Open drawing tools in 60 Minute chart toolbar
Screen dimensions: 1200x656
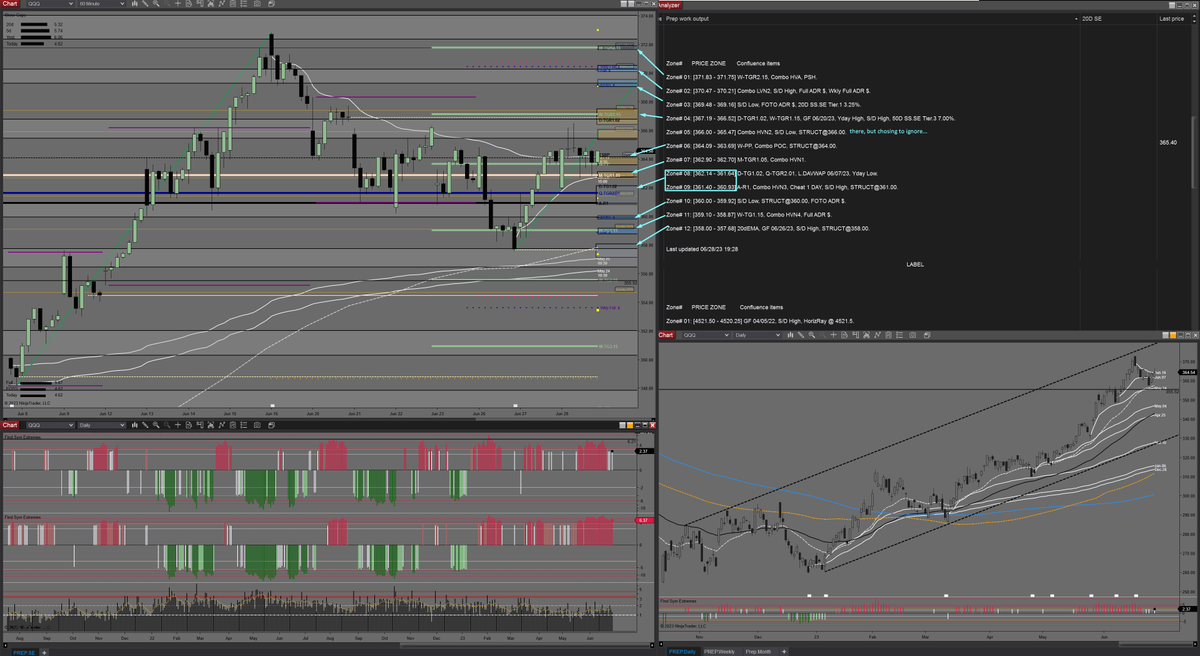145,4
